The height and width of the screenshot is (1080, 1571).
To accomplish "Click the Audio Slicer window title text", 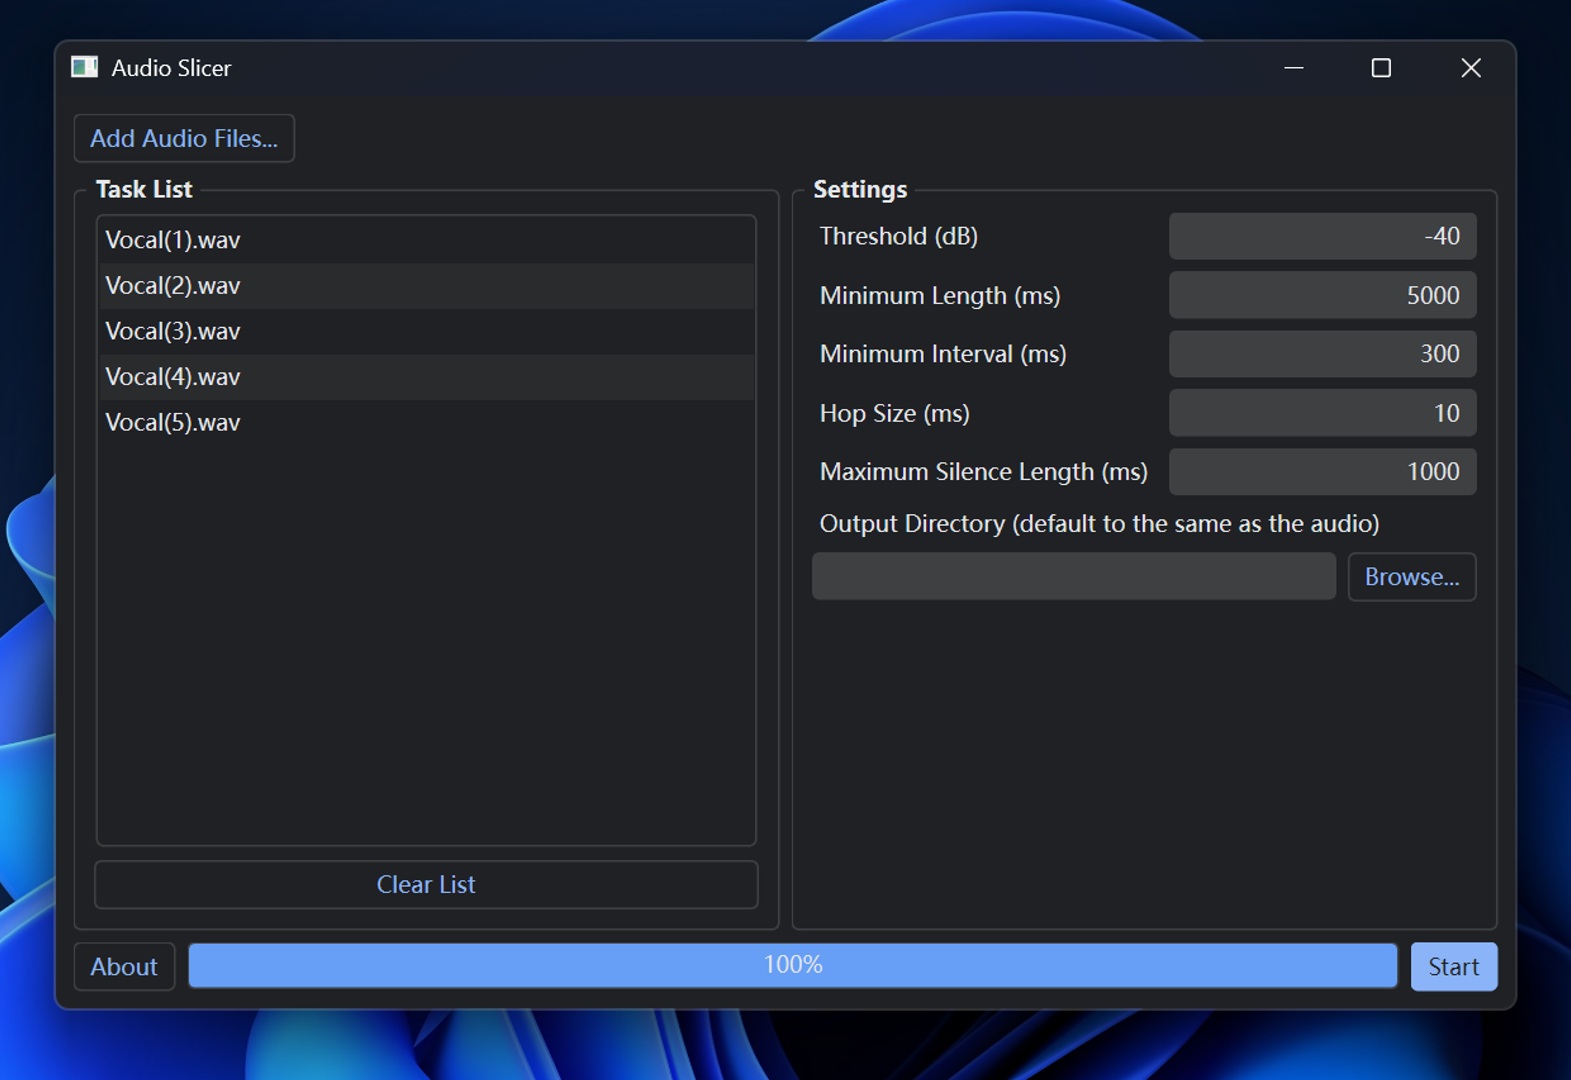I will click(x=171, y=68).
